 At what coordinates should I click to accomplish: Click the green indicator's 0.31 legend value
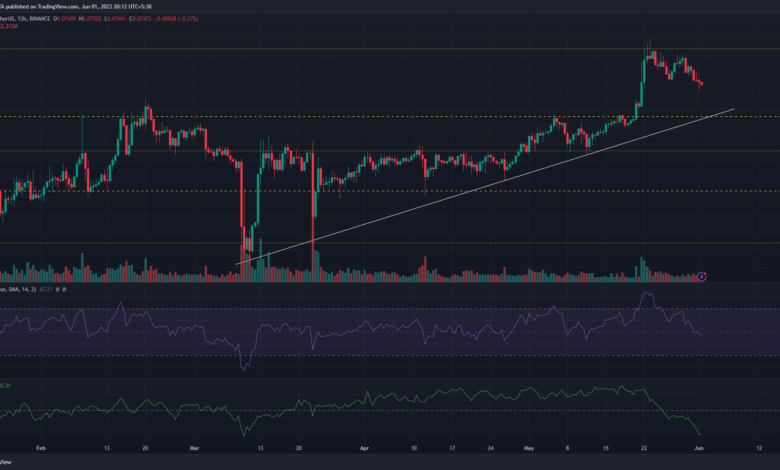(x=5, y=386)
